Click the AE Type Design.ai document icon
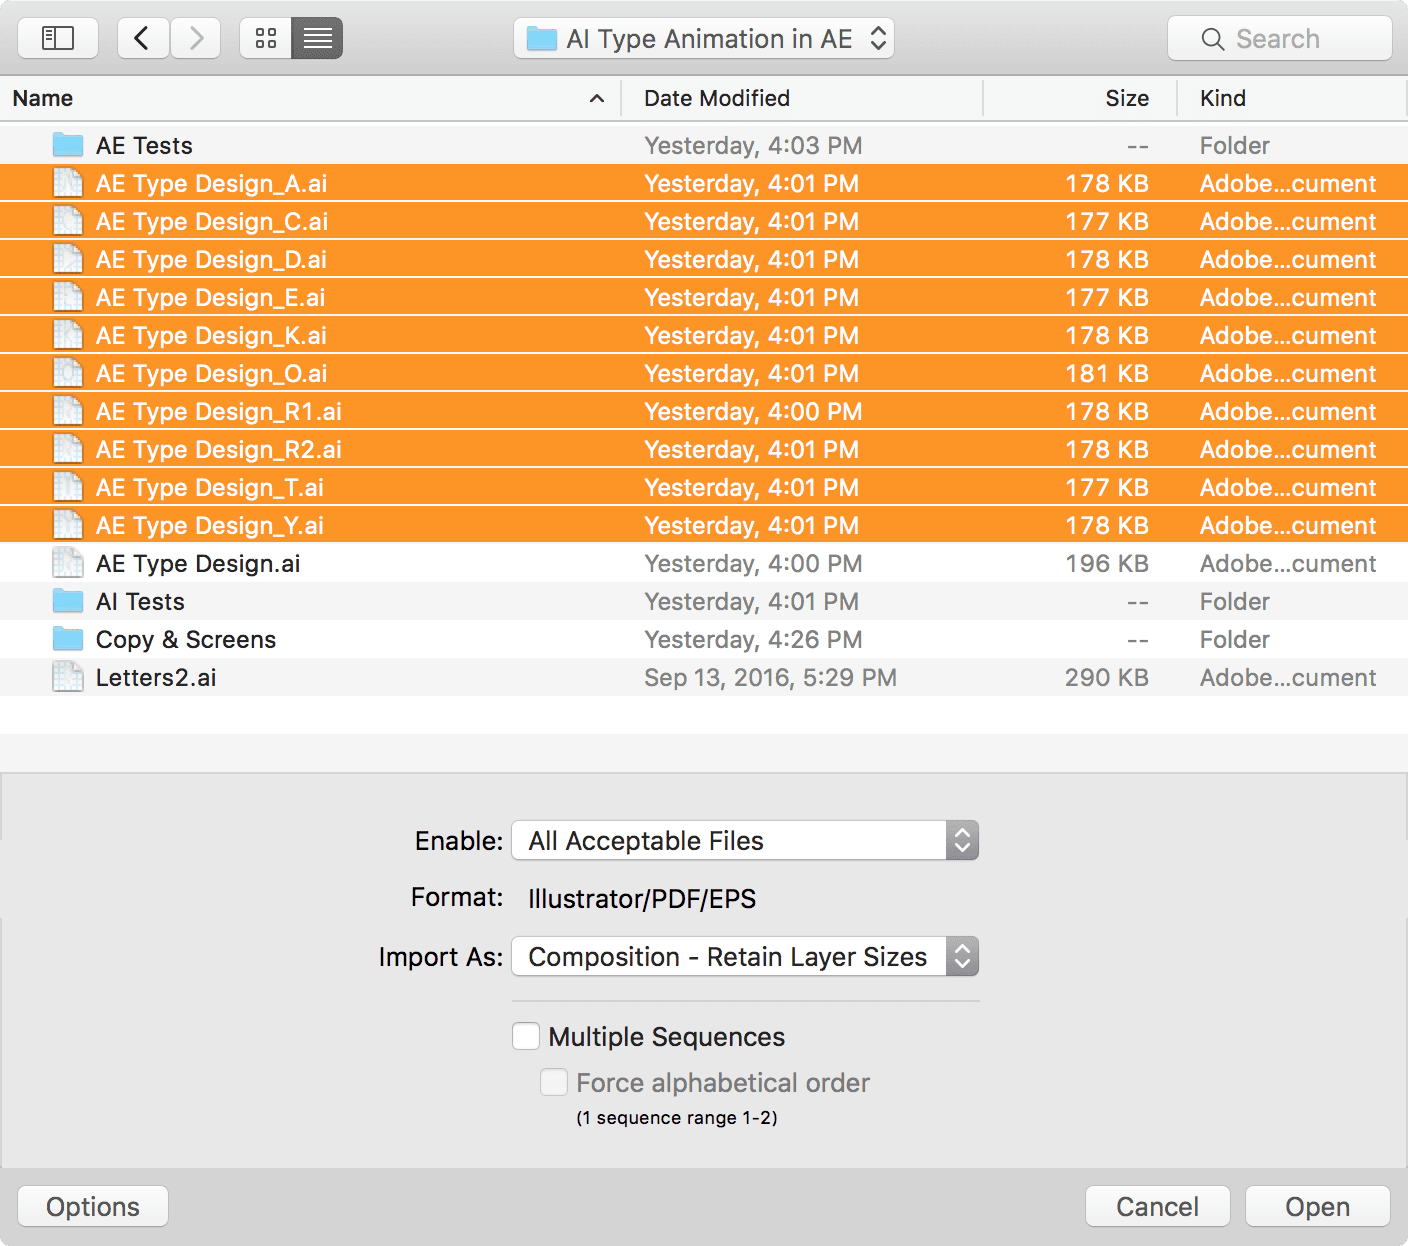Viewport: 1408px width, 1246px height. [68, 563]
